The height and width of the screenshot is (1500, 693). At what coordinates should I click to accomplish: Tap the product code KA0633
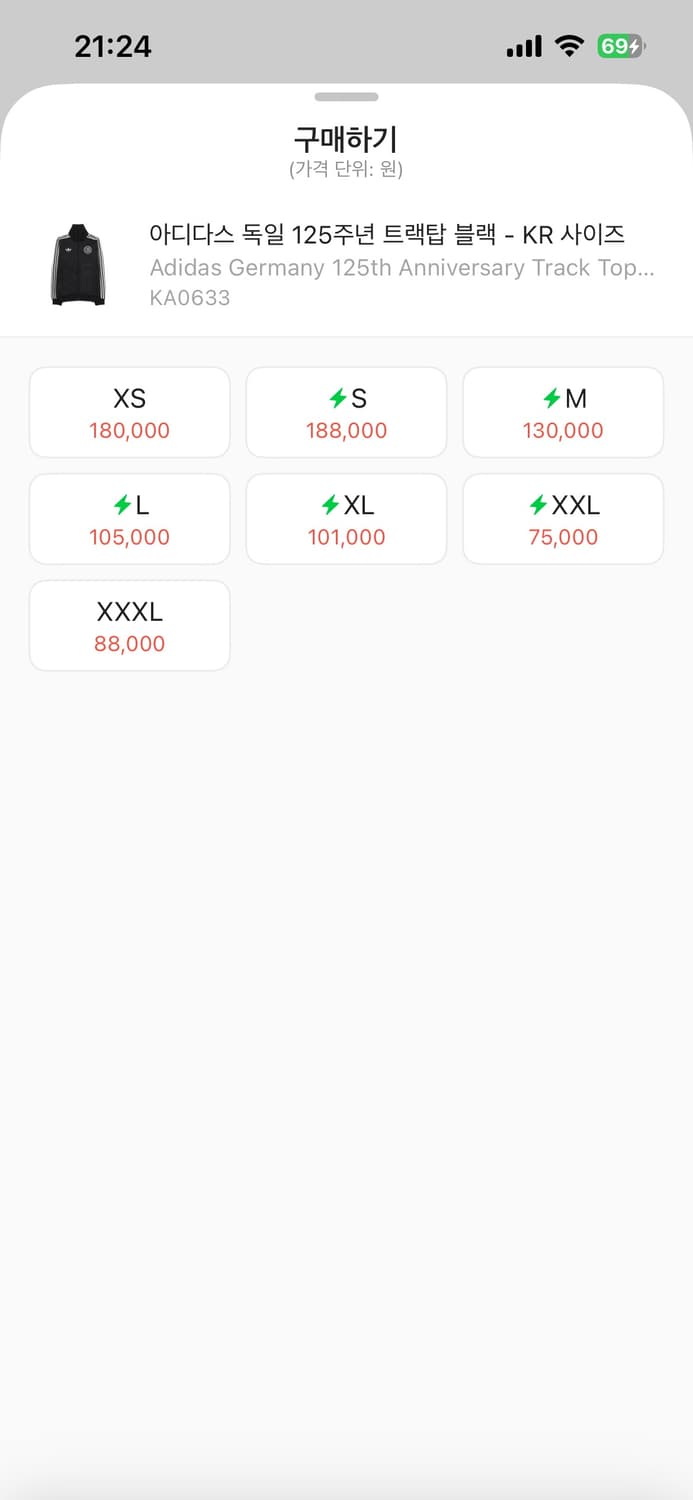[190, 298]
